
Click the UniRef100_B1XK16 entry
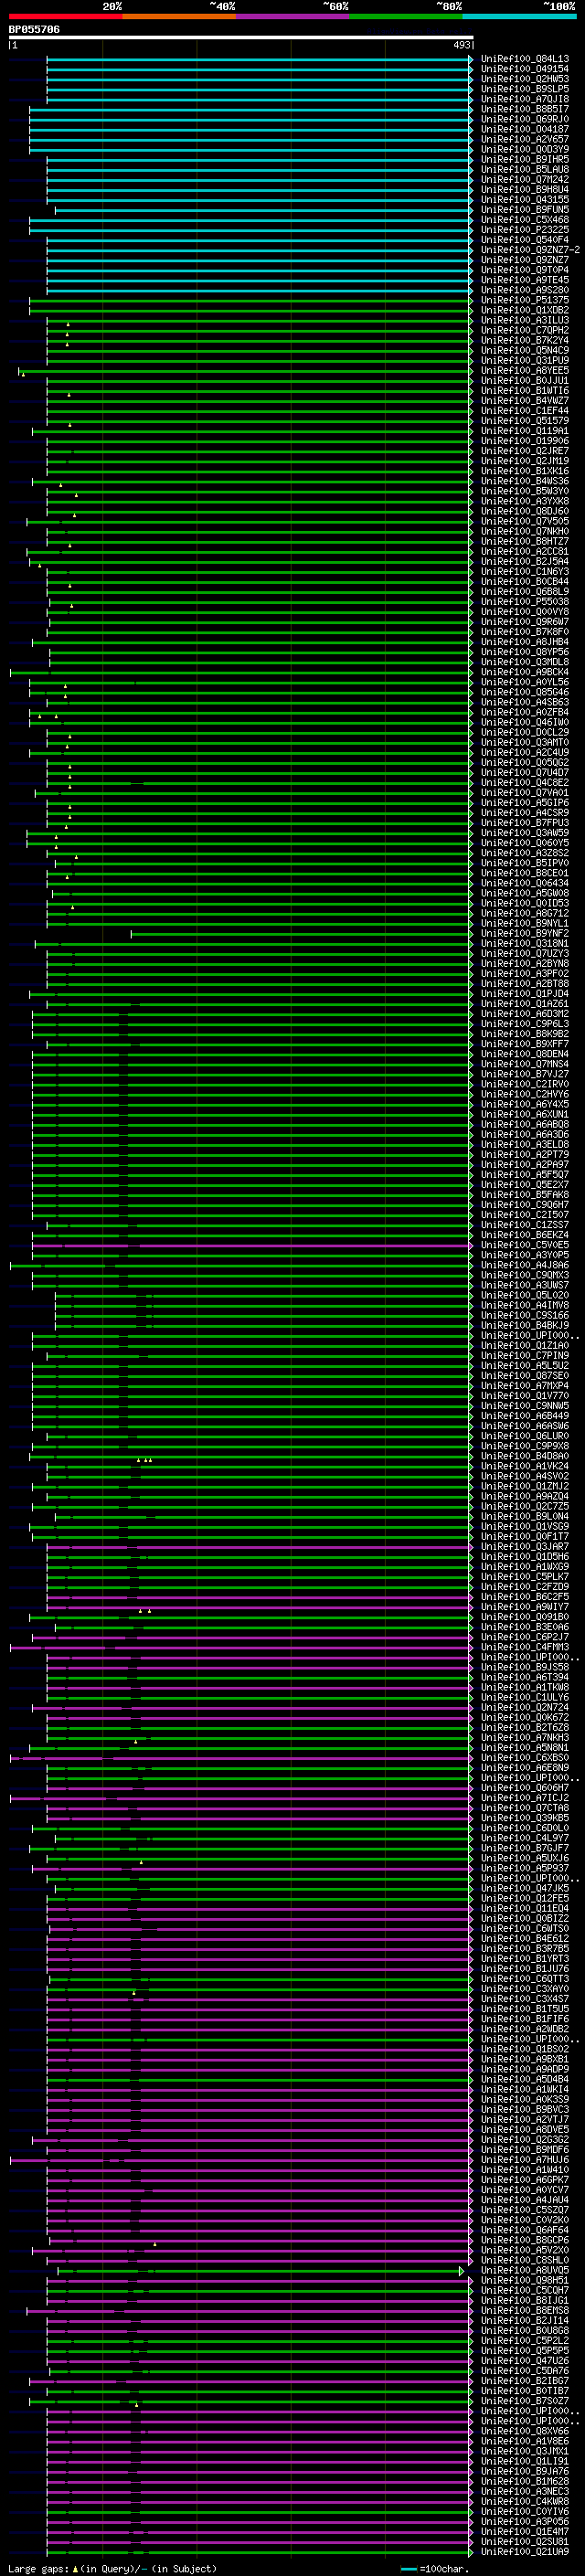[525, 471]
